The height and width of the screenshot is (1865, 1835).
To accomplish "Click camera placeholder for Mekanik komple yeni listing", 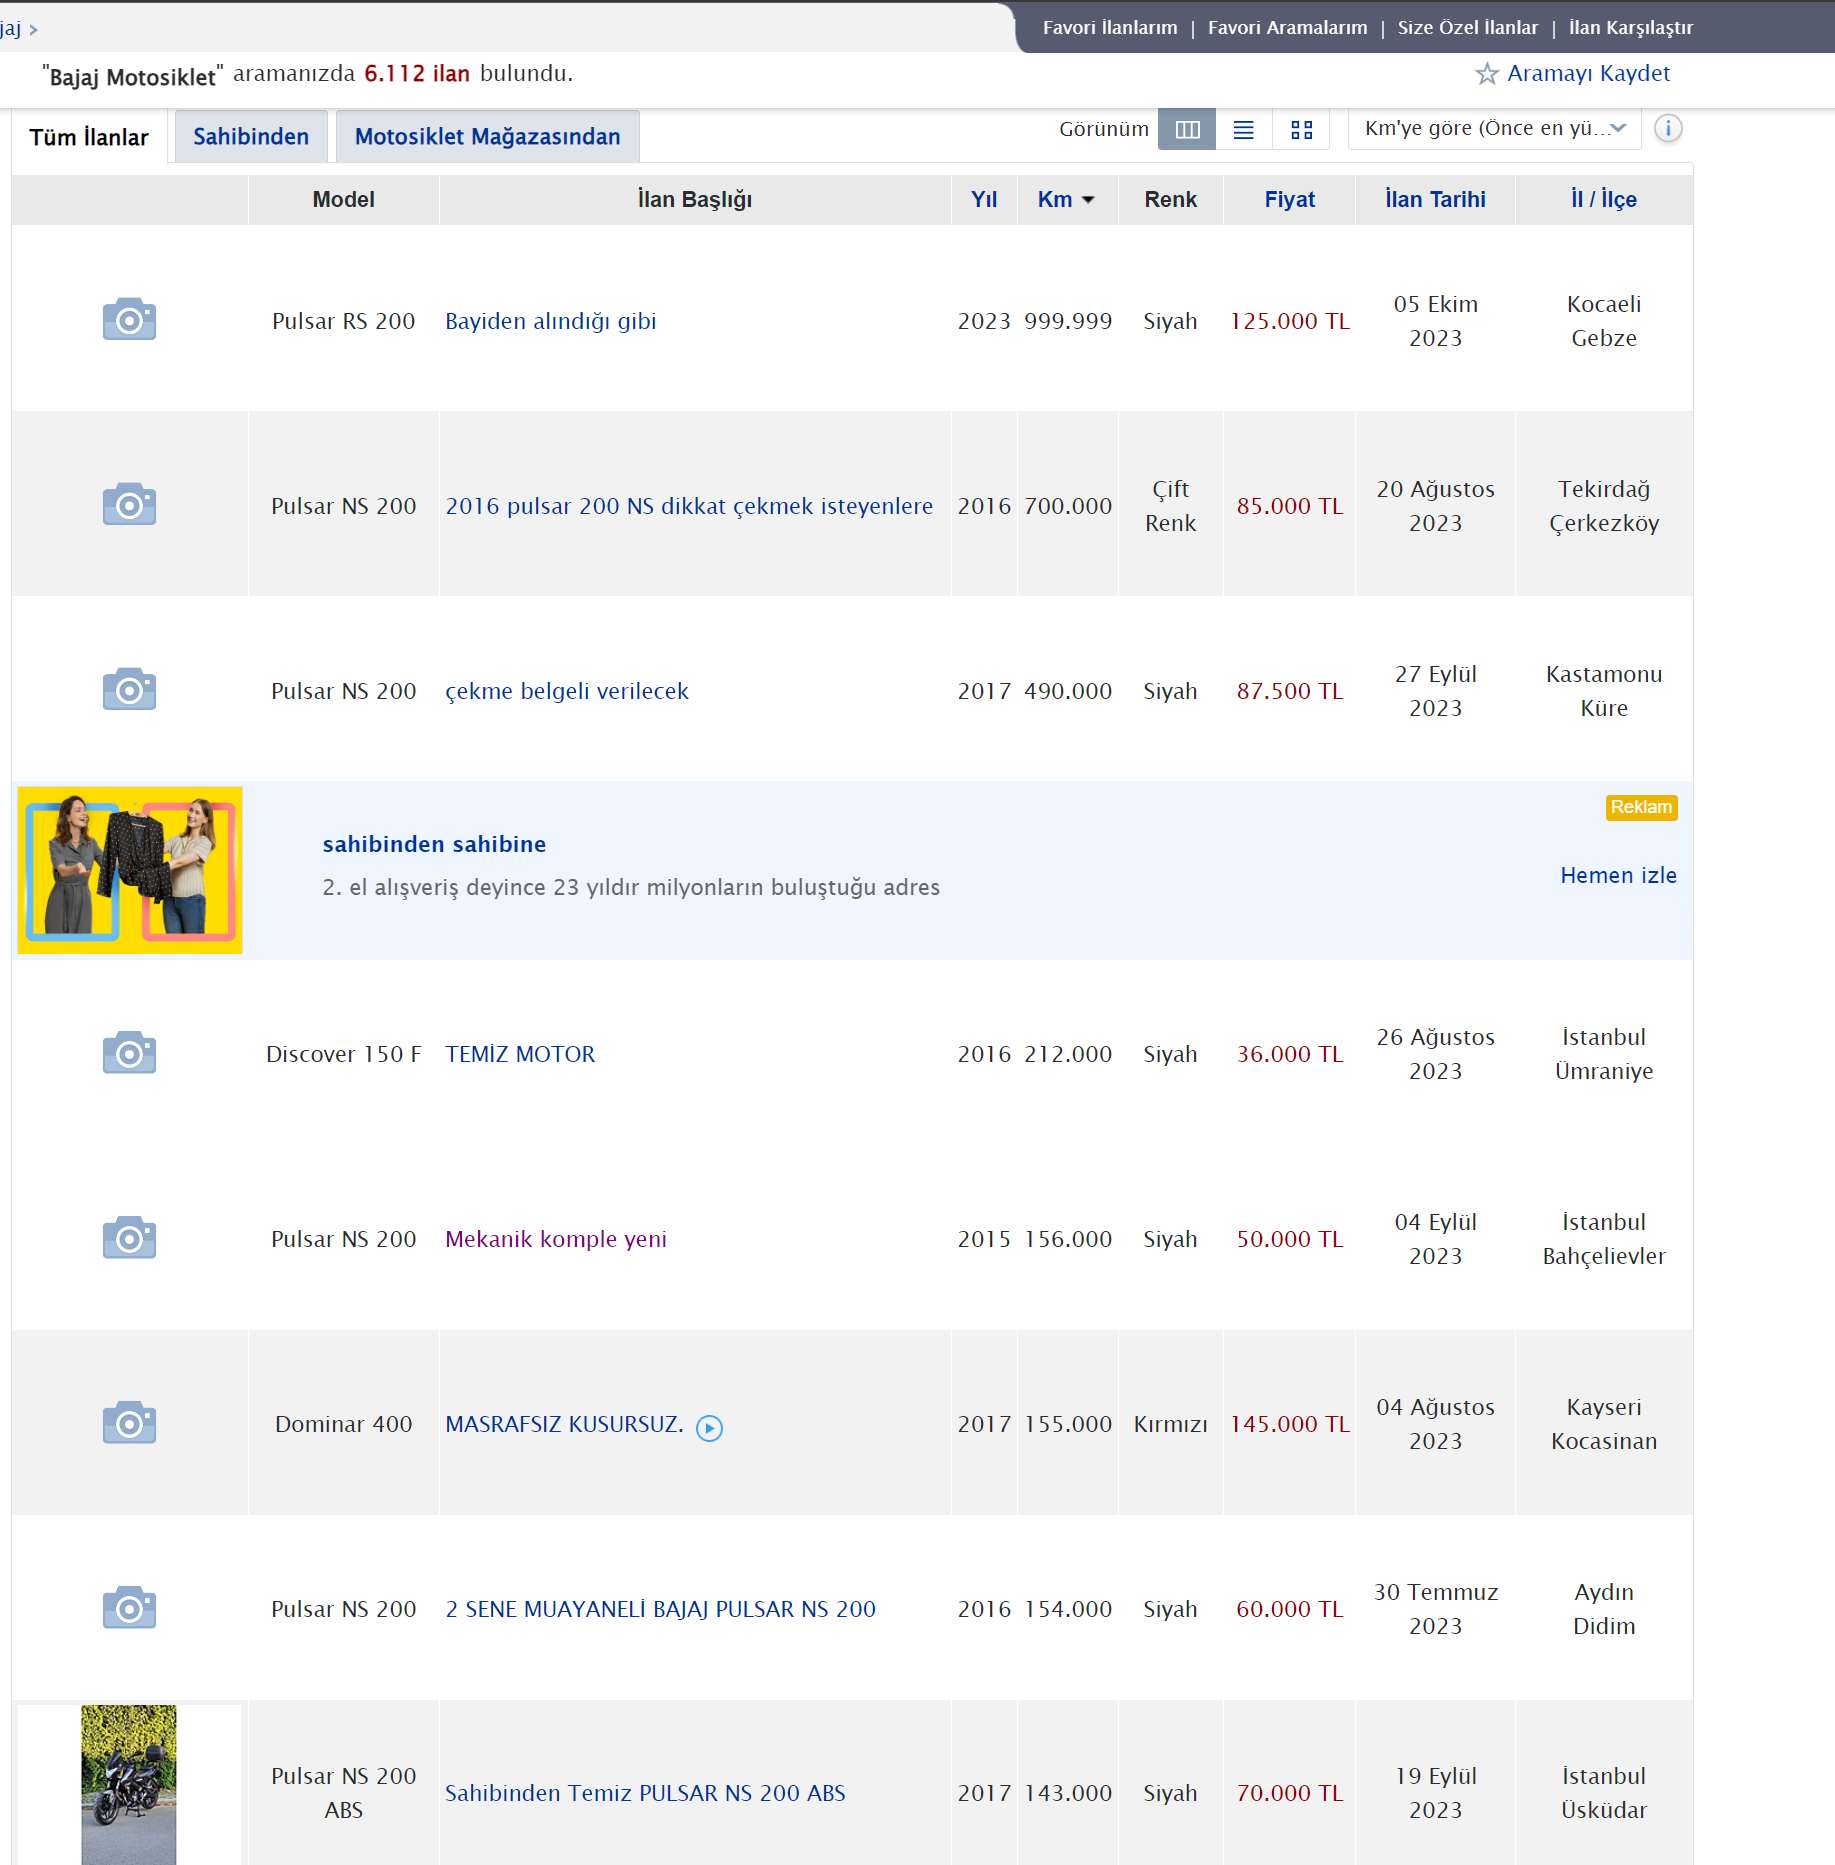I will [129, 1237].
